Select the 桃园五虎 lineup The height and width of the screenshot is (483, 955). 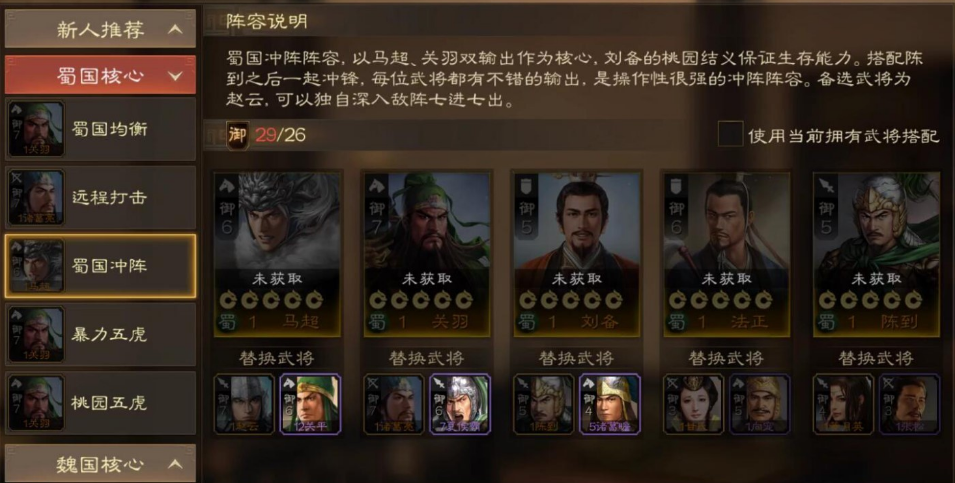pos(100,403)
